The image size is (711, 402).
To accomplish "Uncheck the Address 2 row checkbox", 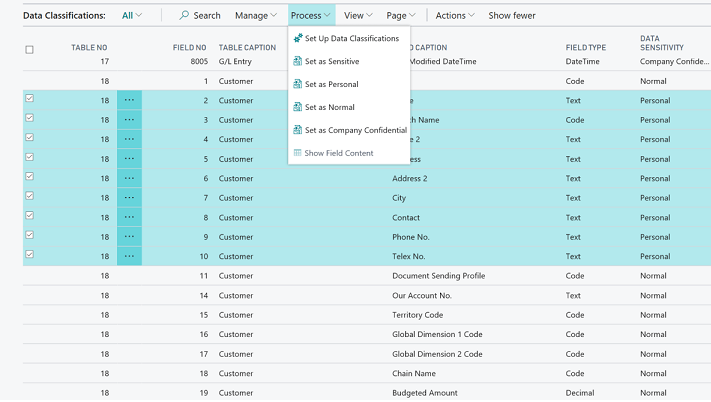I will [29, 176].
